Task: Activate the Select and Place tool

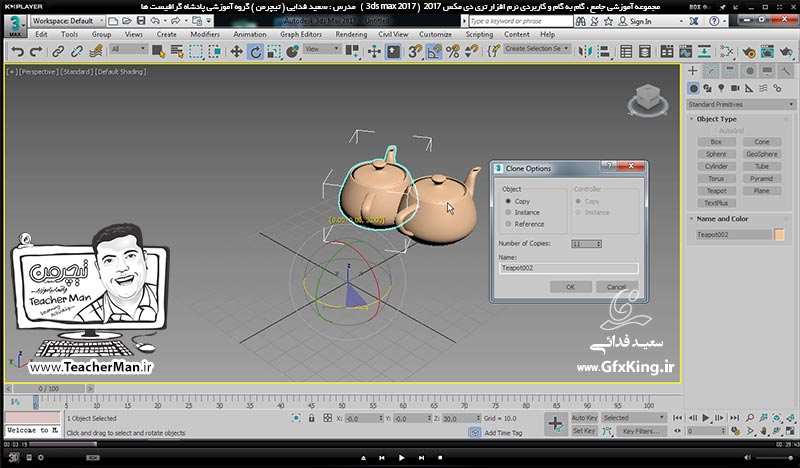Action: coord(293,52)
